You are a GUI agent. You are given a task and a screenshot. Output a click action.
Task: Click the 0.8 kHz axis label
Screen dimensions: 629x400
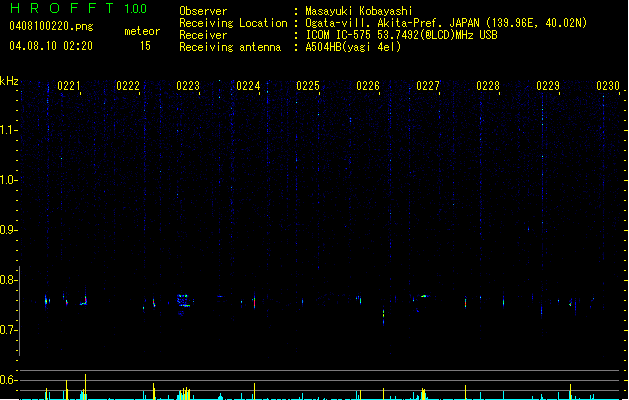8,280
